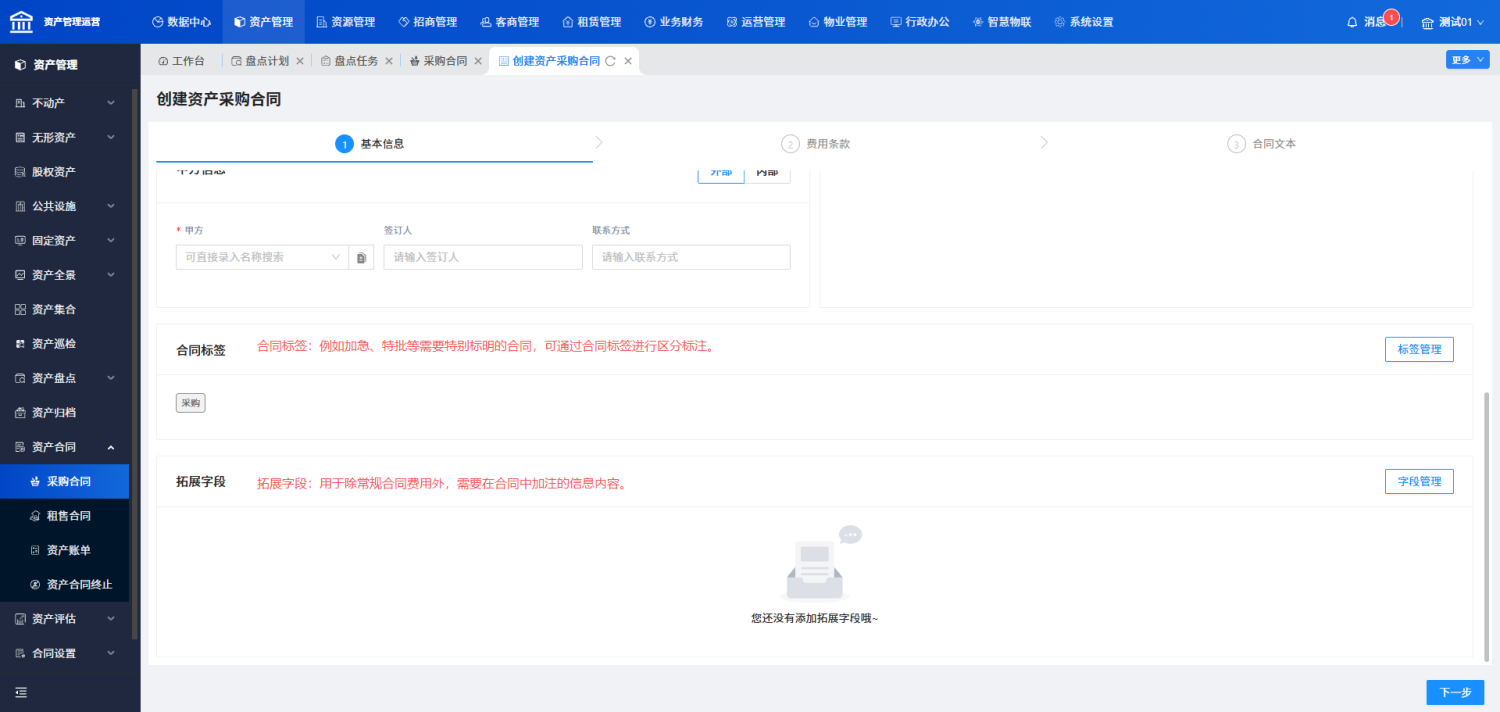Open the 测试01 user dropdown

click(x=1453, y=22)
